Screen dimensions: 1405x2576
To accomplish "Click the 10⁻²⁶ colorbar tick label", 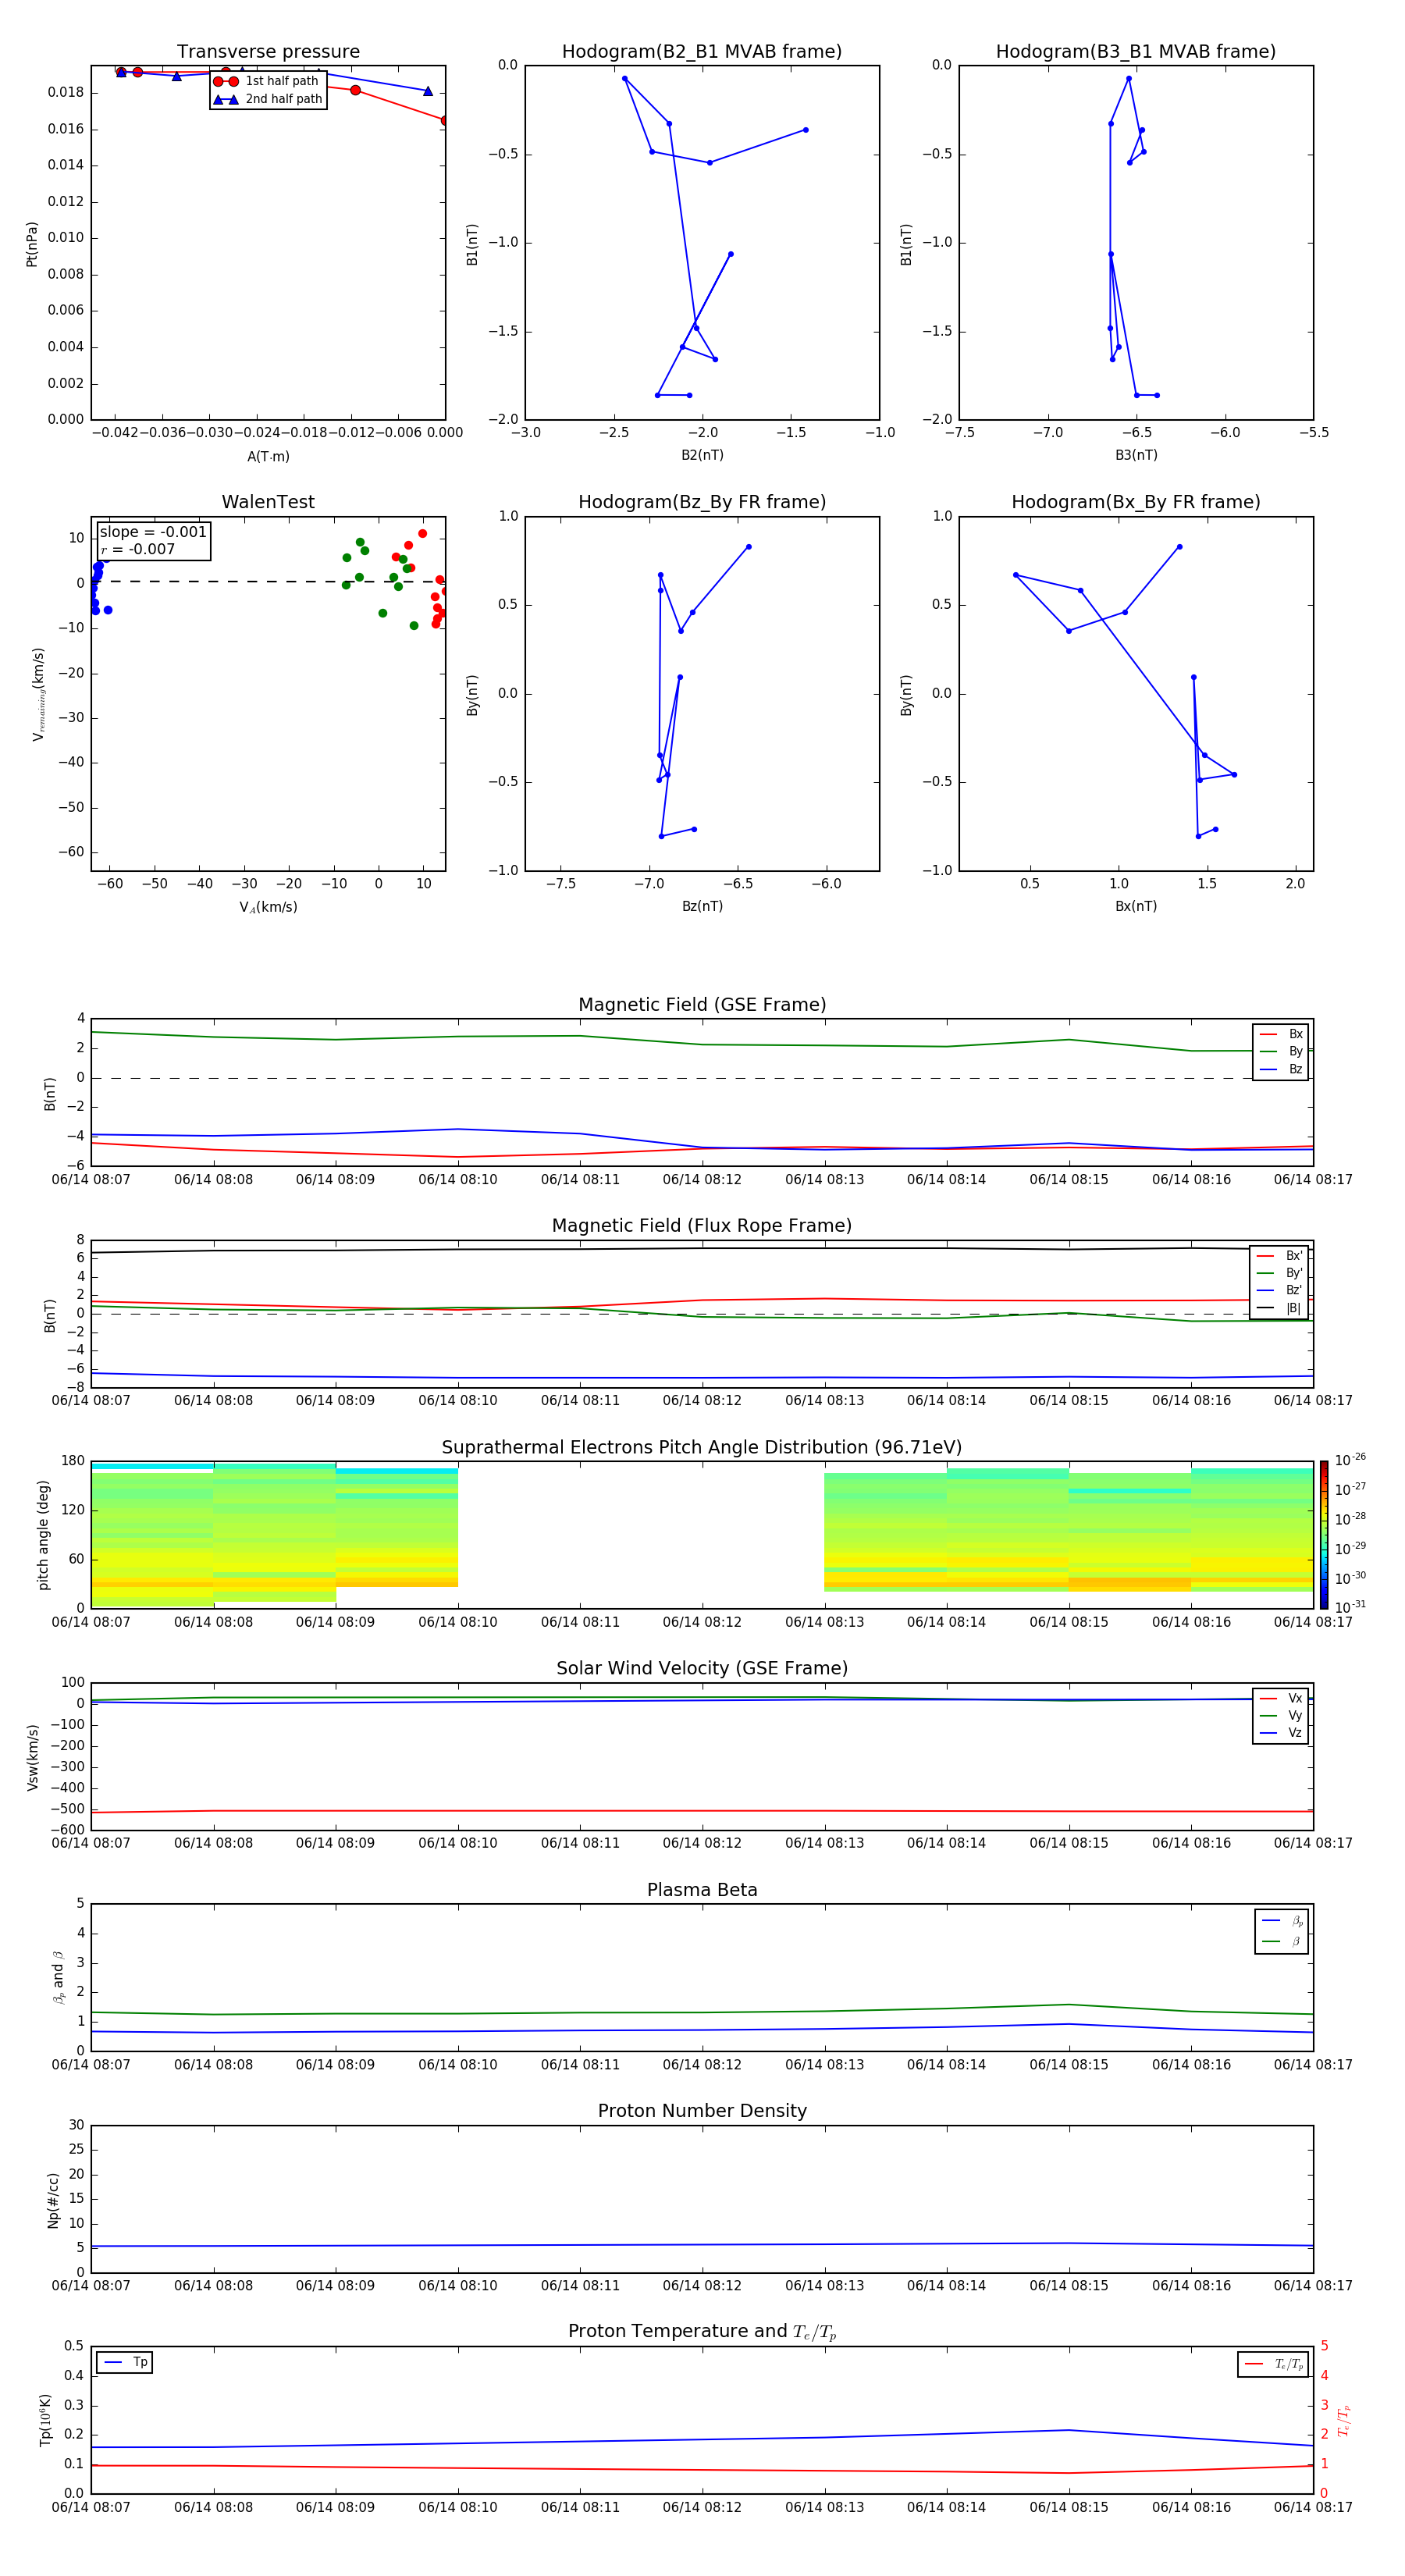I will click(x=1350, y=1460).
